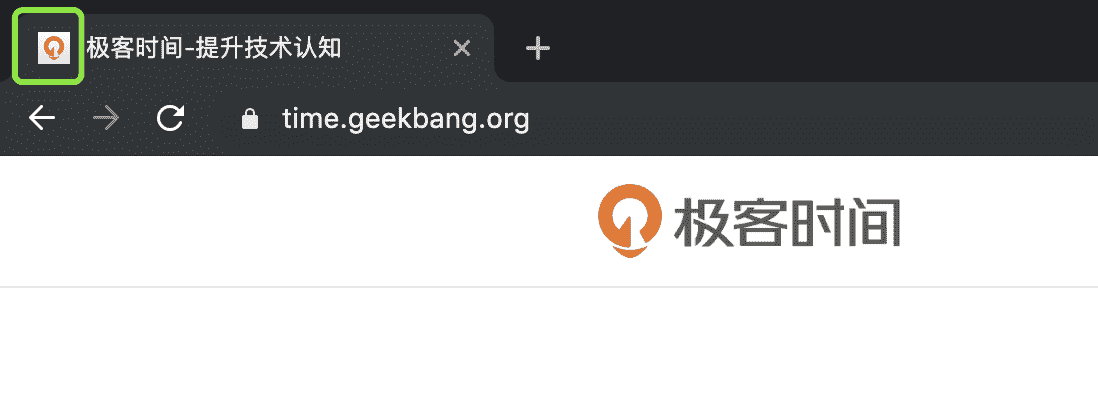
Task: View site info via the padlock icon
Action: (250, 120)
